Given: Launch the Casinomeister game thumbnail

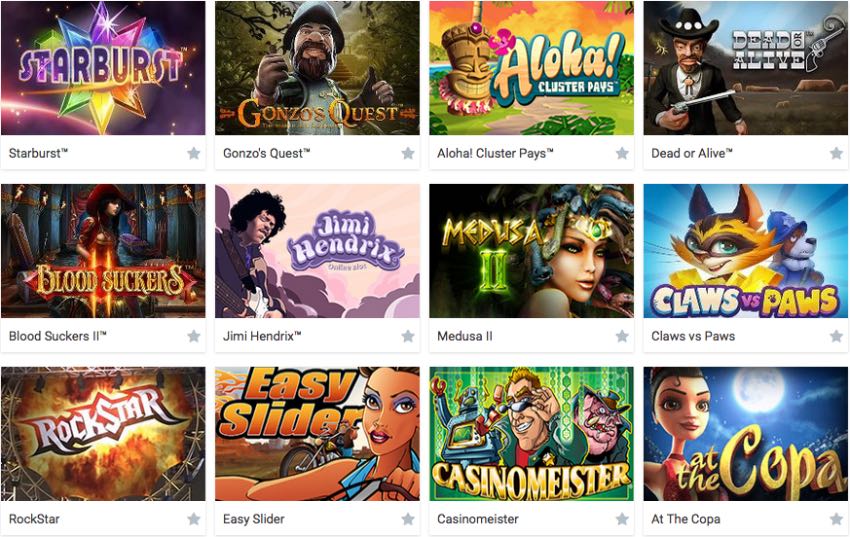Looking at the screenshot, I should 531,434.
